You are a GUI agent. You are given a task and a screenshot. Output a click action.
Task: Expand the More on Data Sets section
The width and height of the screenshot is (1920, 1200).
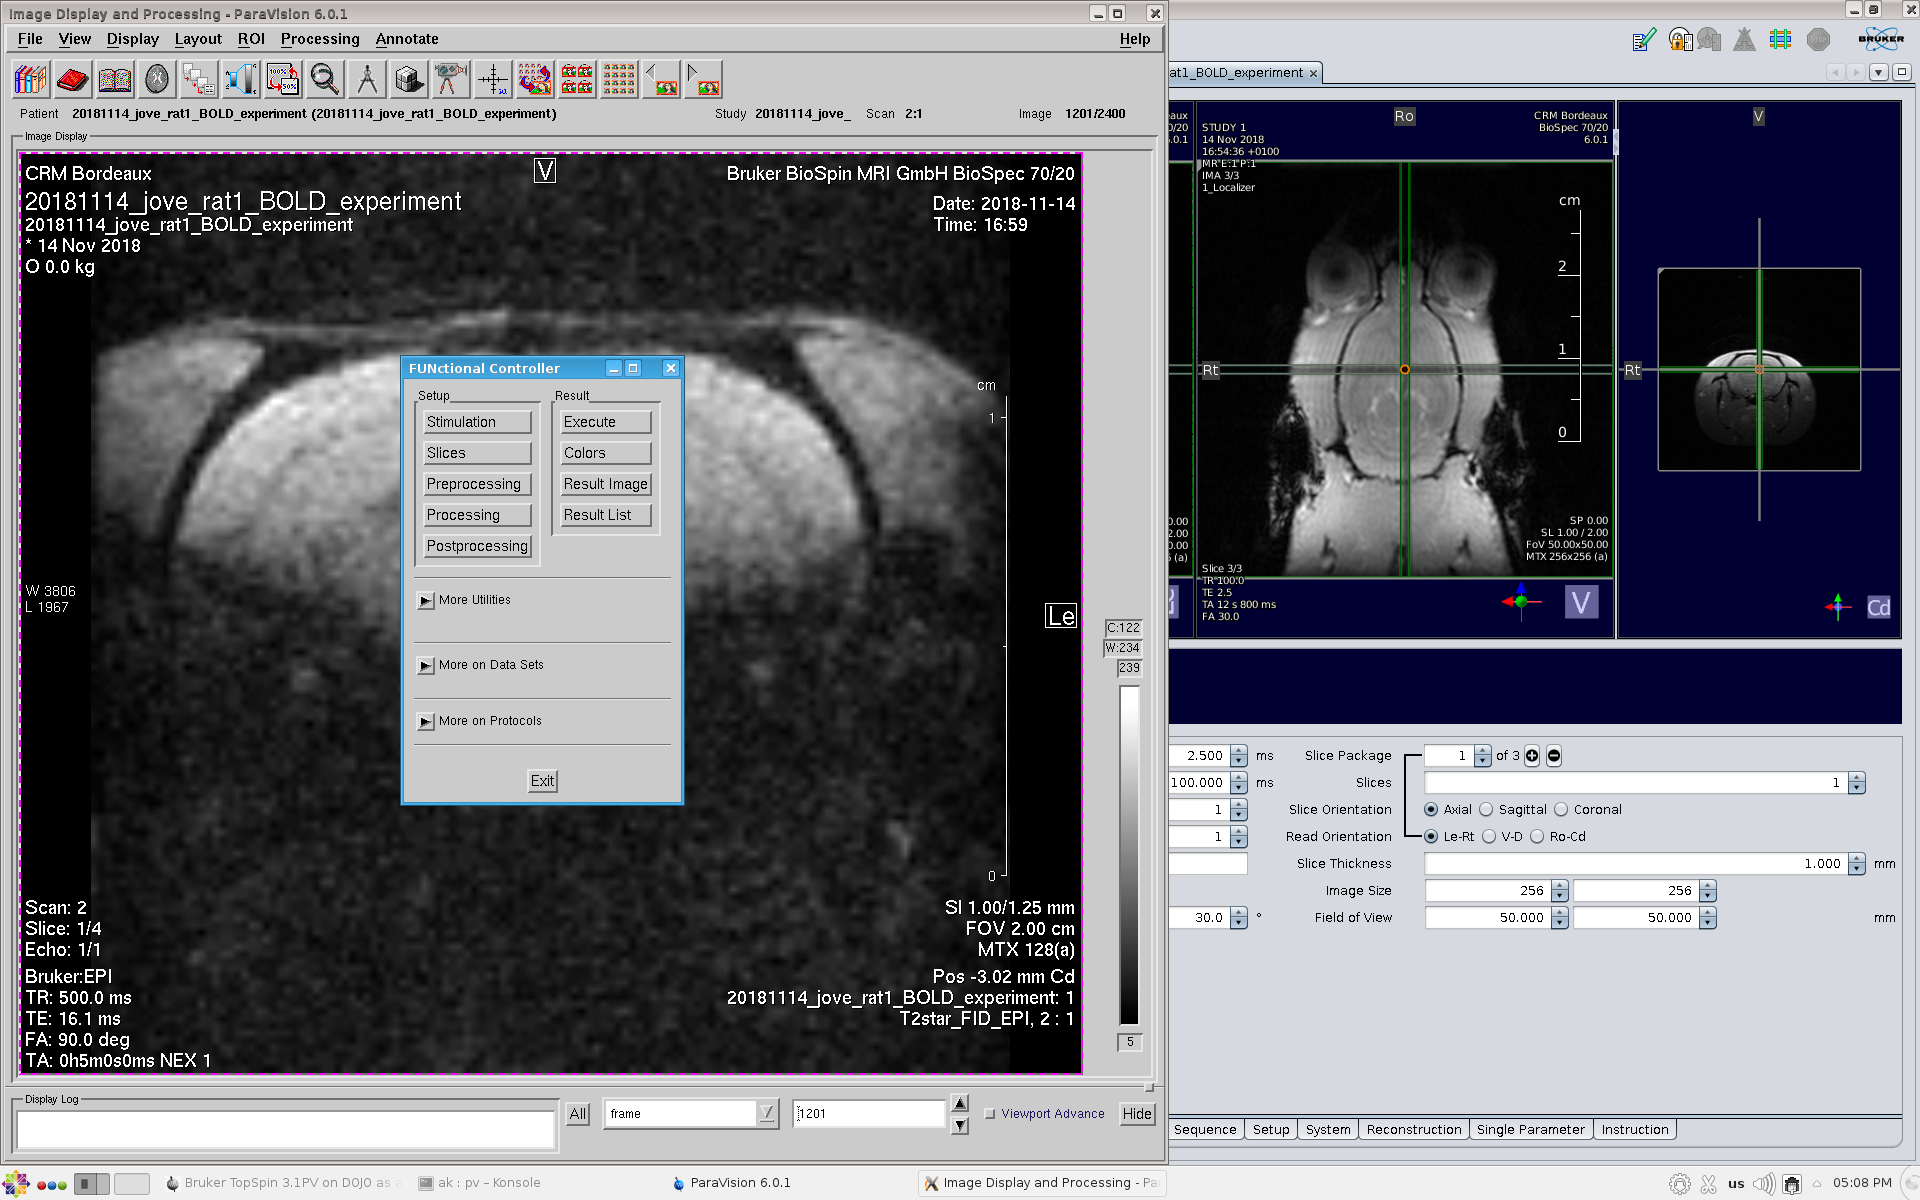[x=426, y=666]
